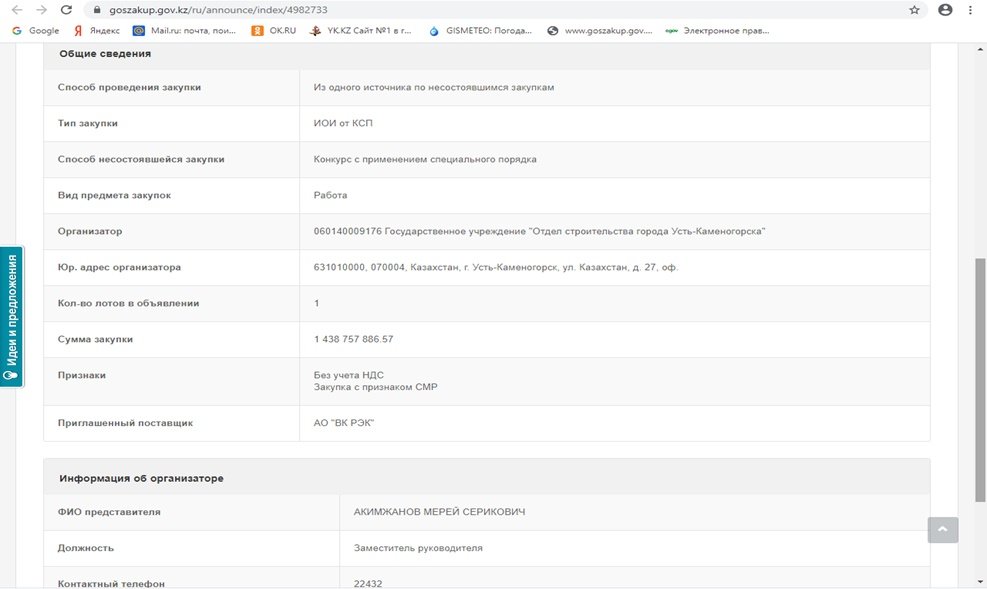Click the browser back arrow
987x589 pixels.
click(15, 10)
